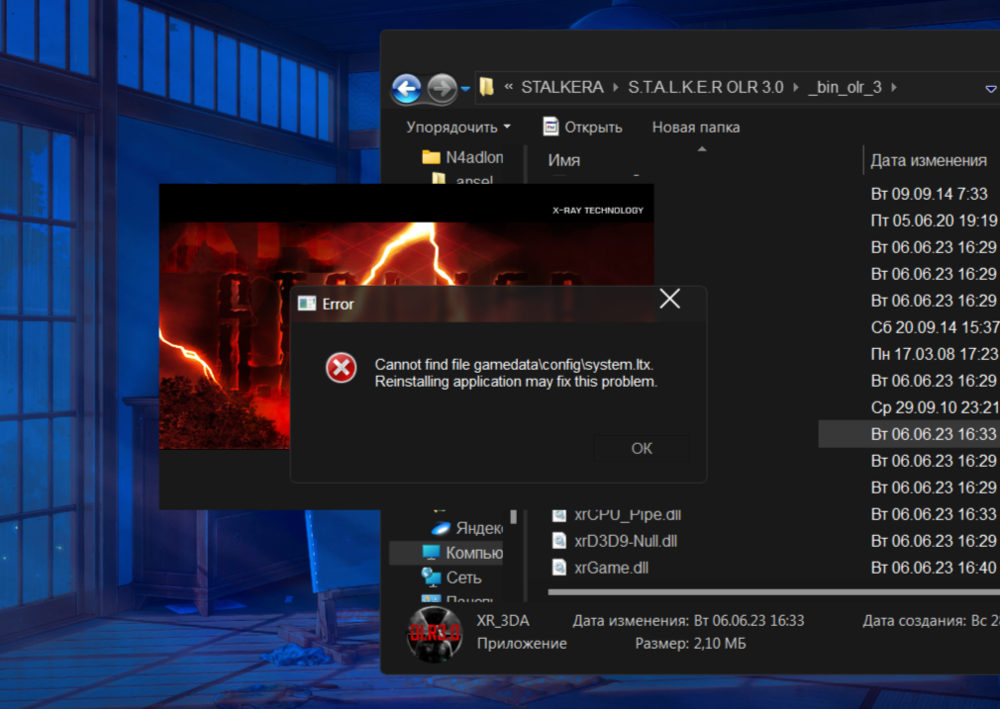Click the folder icon in address bar
1000x709 pixels.
[487, 87]
